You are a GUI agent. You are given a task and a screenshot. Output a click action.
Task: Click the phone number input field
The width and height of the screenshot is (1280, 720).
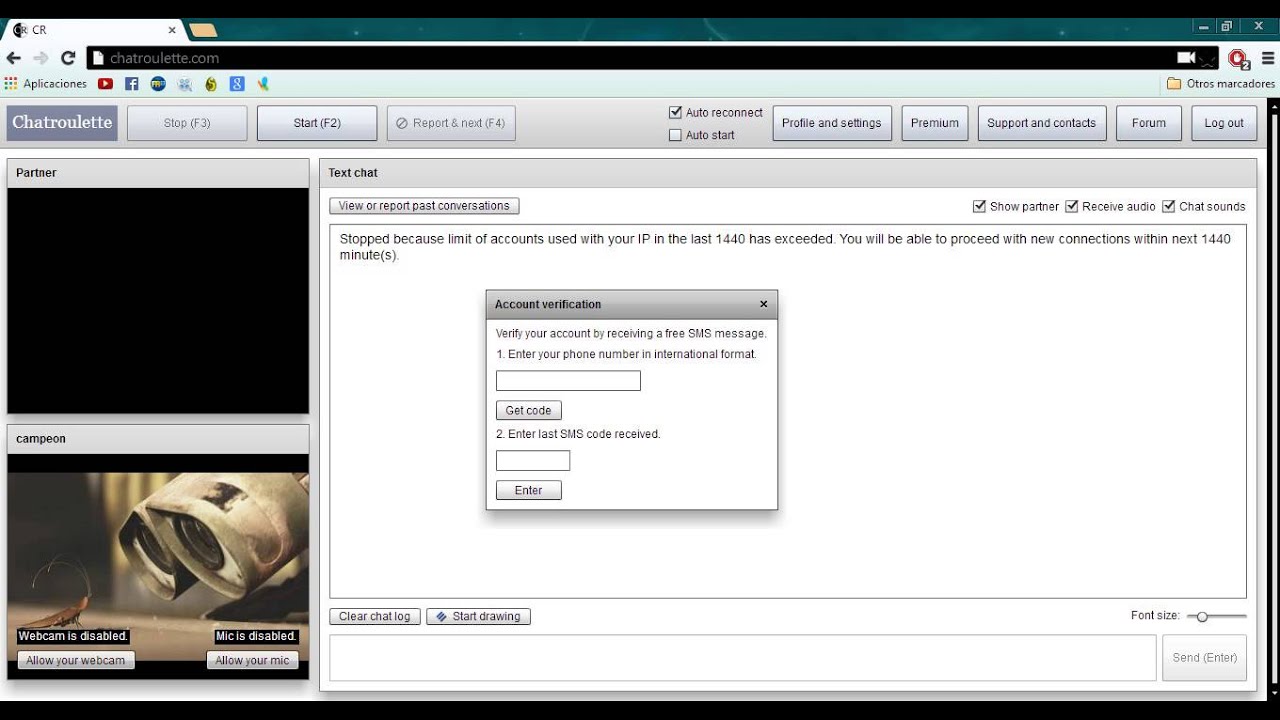tap(568, 381)
